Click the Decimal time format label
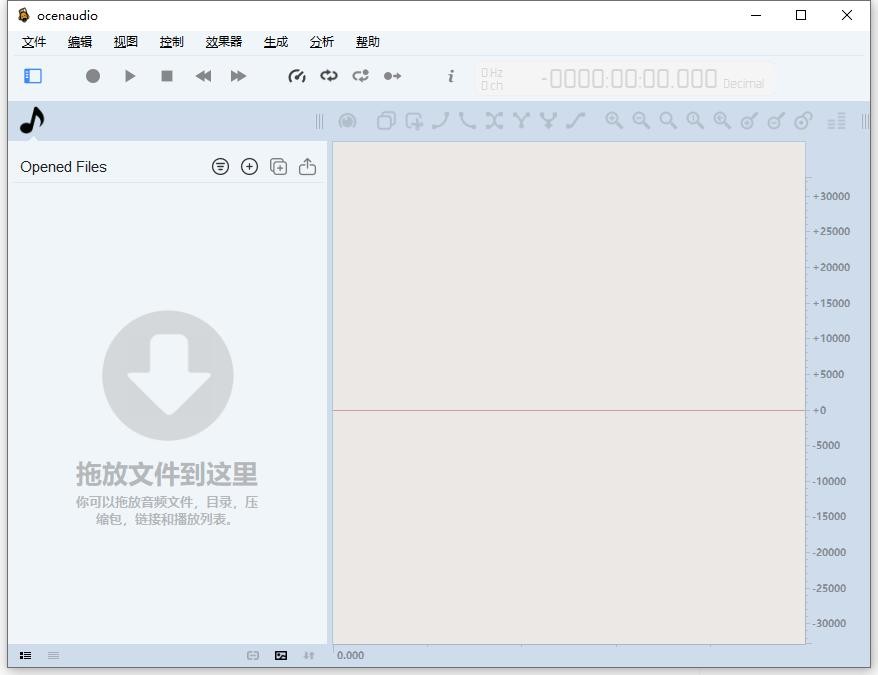Screen dimensions: 878x675 [x=744, y=83]
